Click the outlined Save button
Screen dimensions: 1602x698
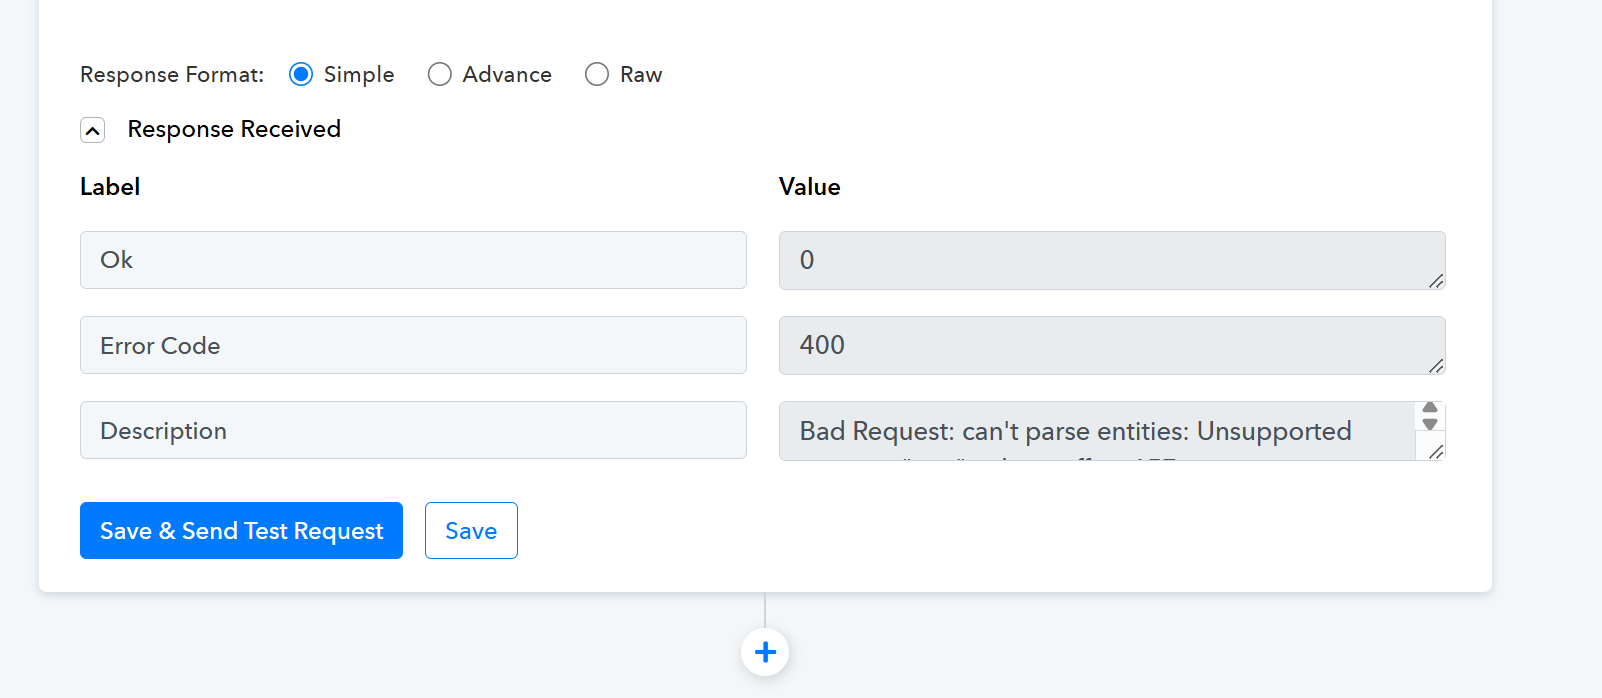[x=471, y=531]
